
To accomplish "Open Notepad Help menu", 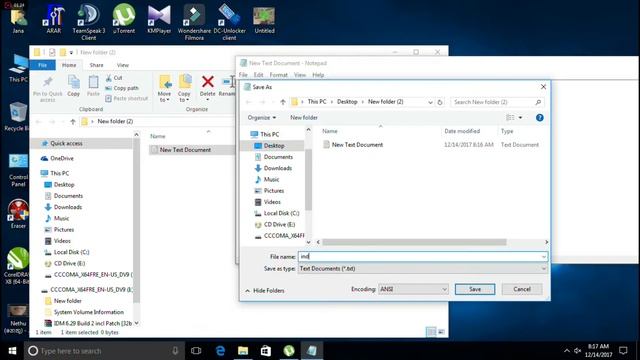I will point(318,75).
